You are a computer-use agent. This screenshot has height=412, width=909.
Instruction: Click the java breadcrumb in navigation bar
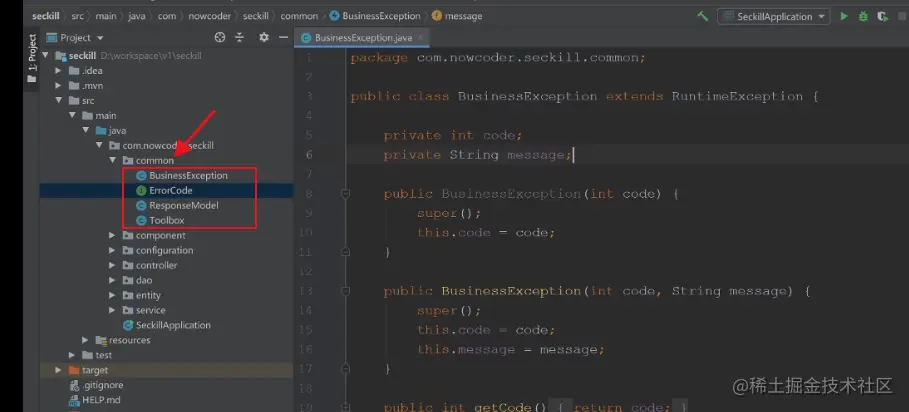[137, 16]
